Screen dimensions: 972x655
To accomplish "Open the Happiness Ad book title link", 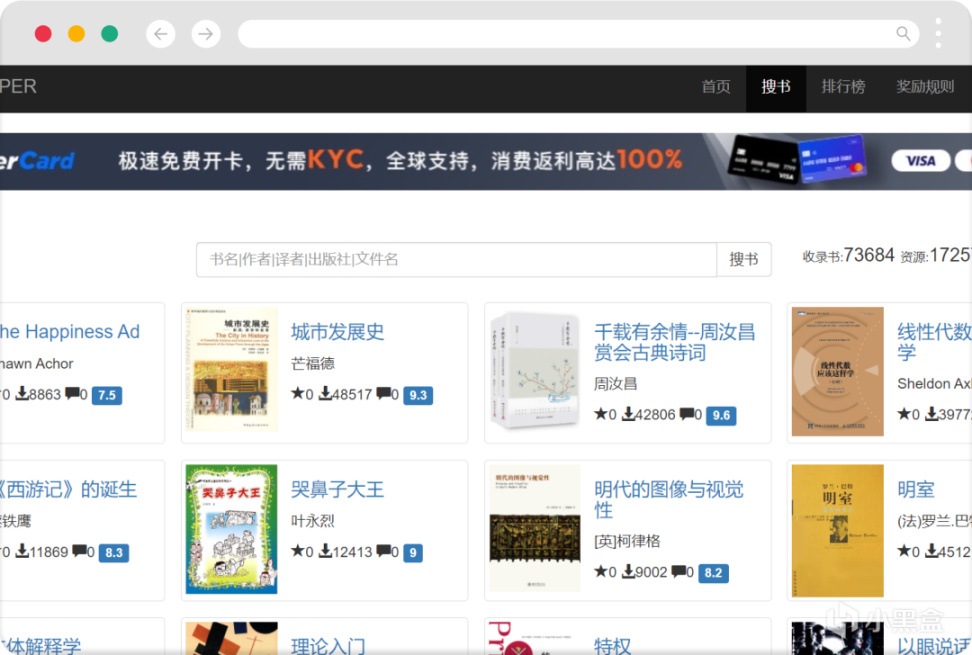I will point(69,332).
